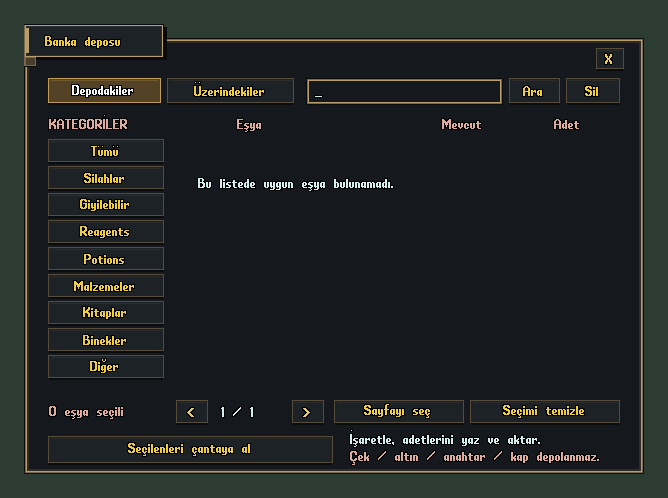The image size is (668, 498).
Task: Click the Mevcut column header
Action: coord(461,124)
